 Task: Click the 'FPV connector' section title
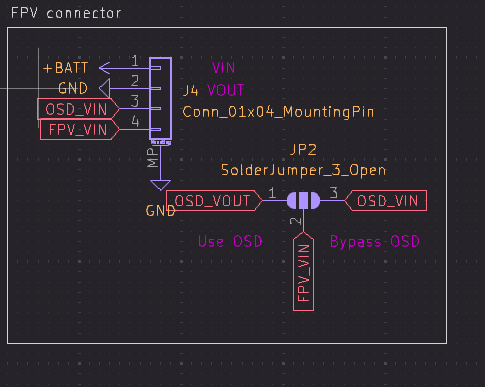click(x=66, y=13)
